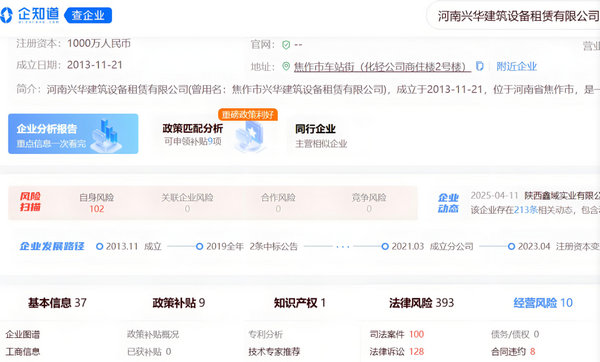Open the address link 焦作市车站街
Image resolution: width=600 pixels, height=362 pixels.
(x=382, y=67)
